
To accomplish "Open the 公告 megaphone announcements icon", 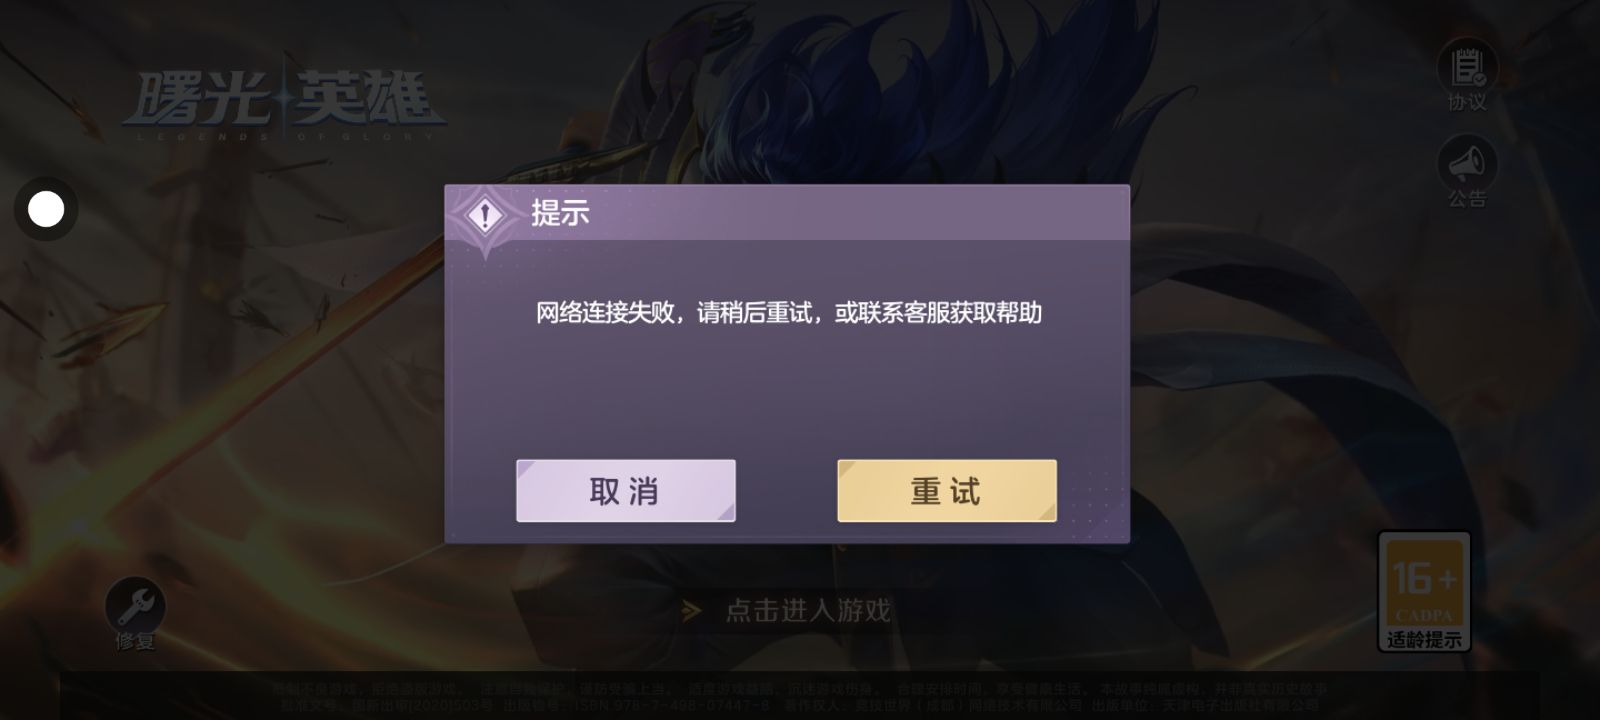I will coord(1467,163).
